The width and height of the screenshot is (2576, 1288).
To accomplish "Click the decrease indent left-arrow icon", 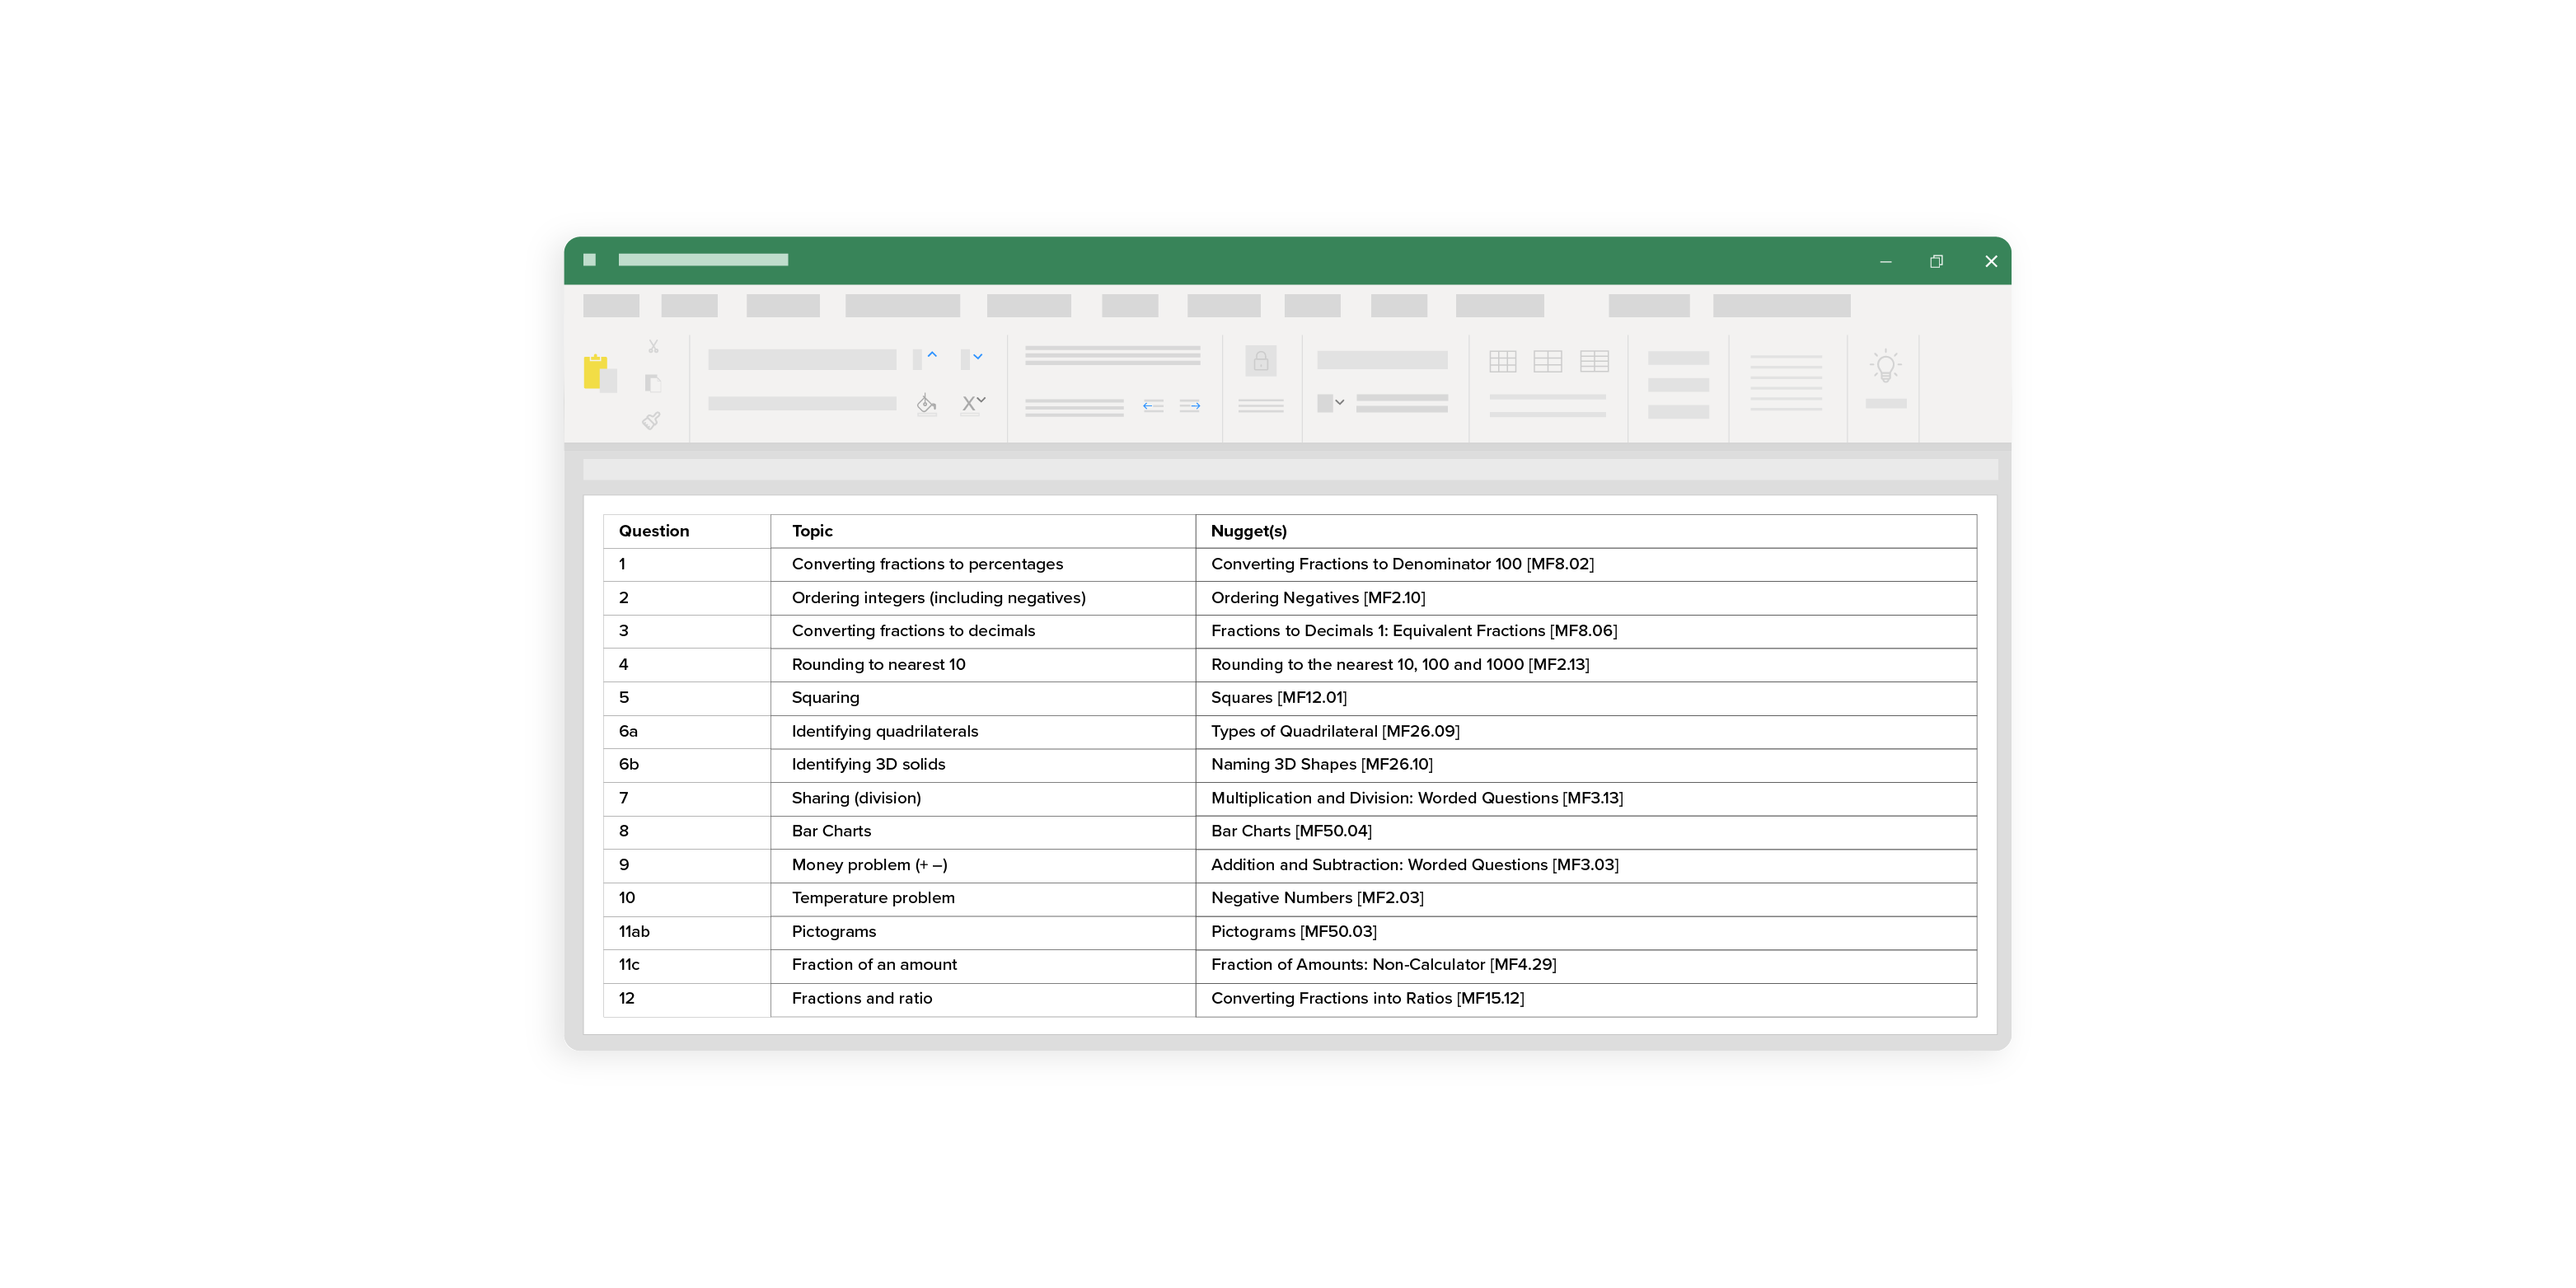I will tap(1153, 406).
